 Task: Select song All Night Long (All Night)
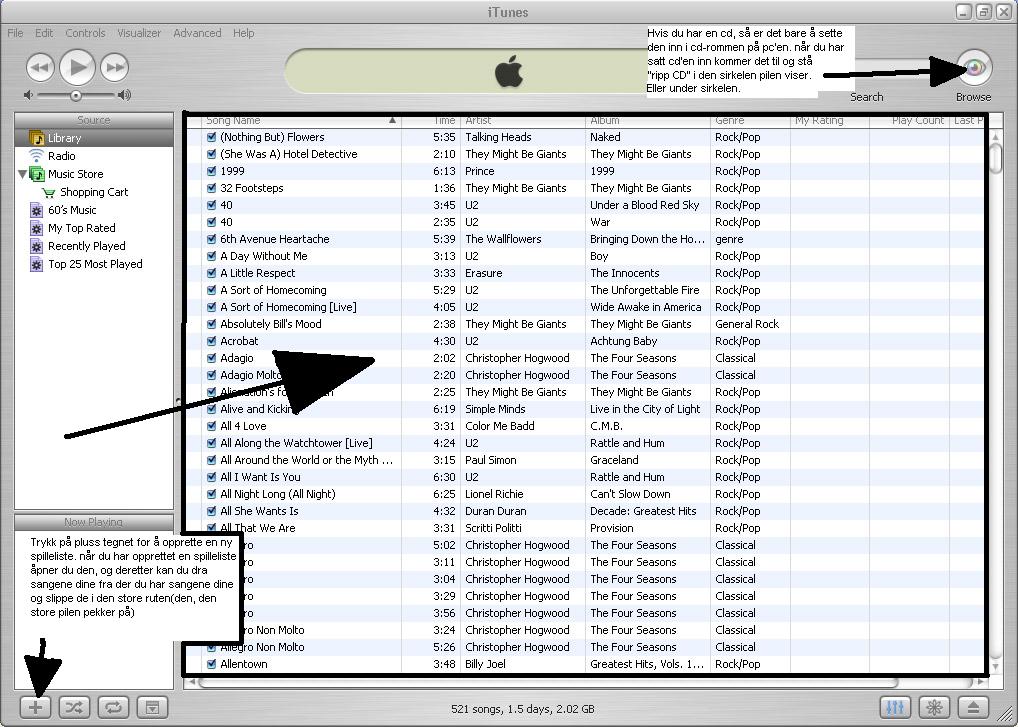(278, 494)
